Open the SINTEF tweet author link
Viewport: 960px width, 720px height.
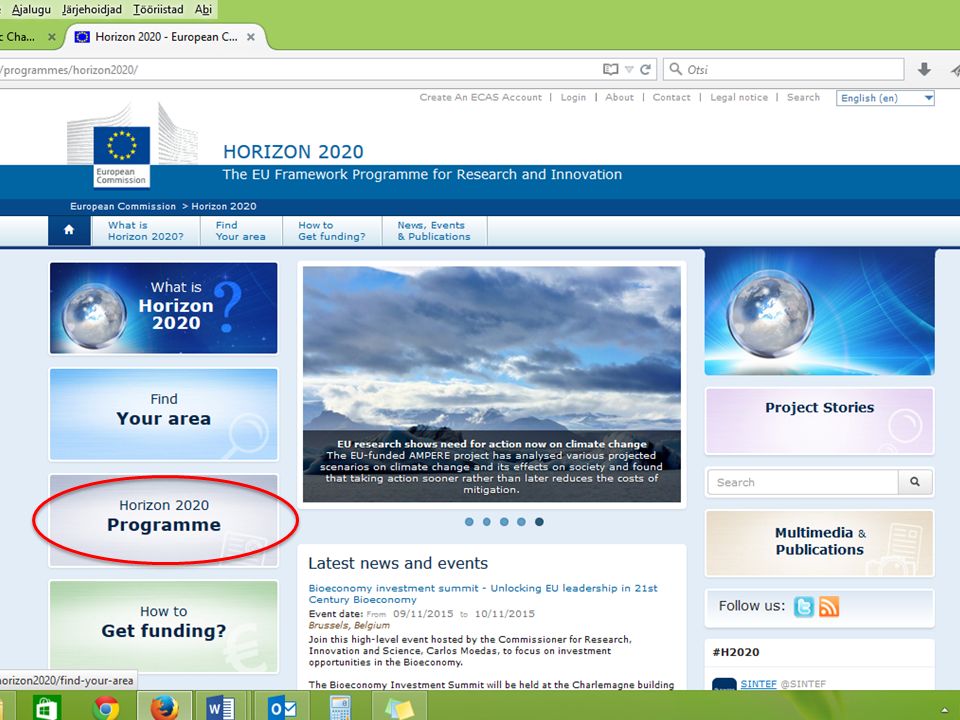[x=759, y=683]
